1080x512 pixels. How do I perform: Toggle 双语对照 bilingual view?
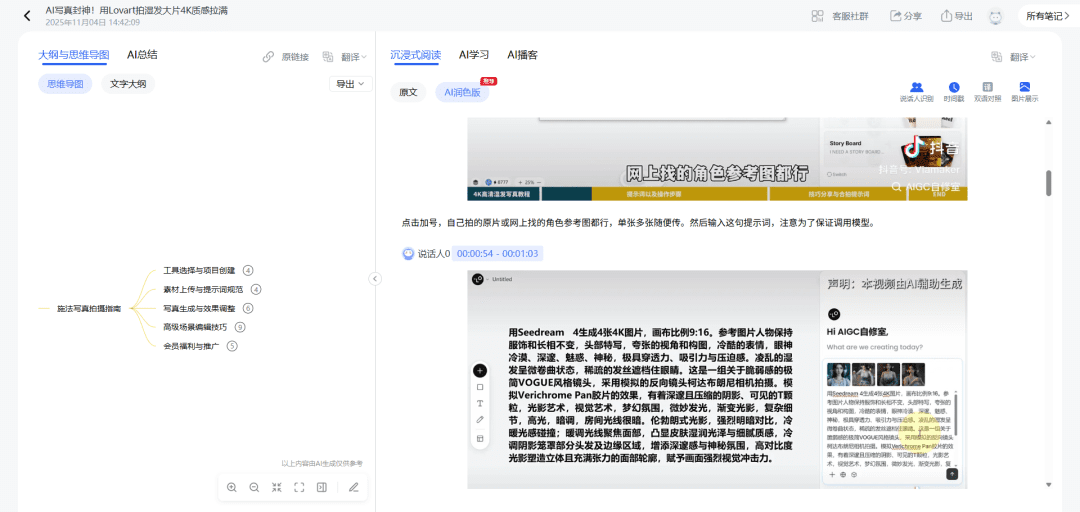[x=988, y=88]
